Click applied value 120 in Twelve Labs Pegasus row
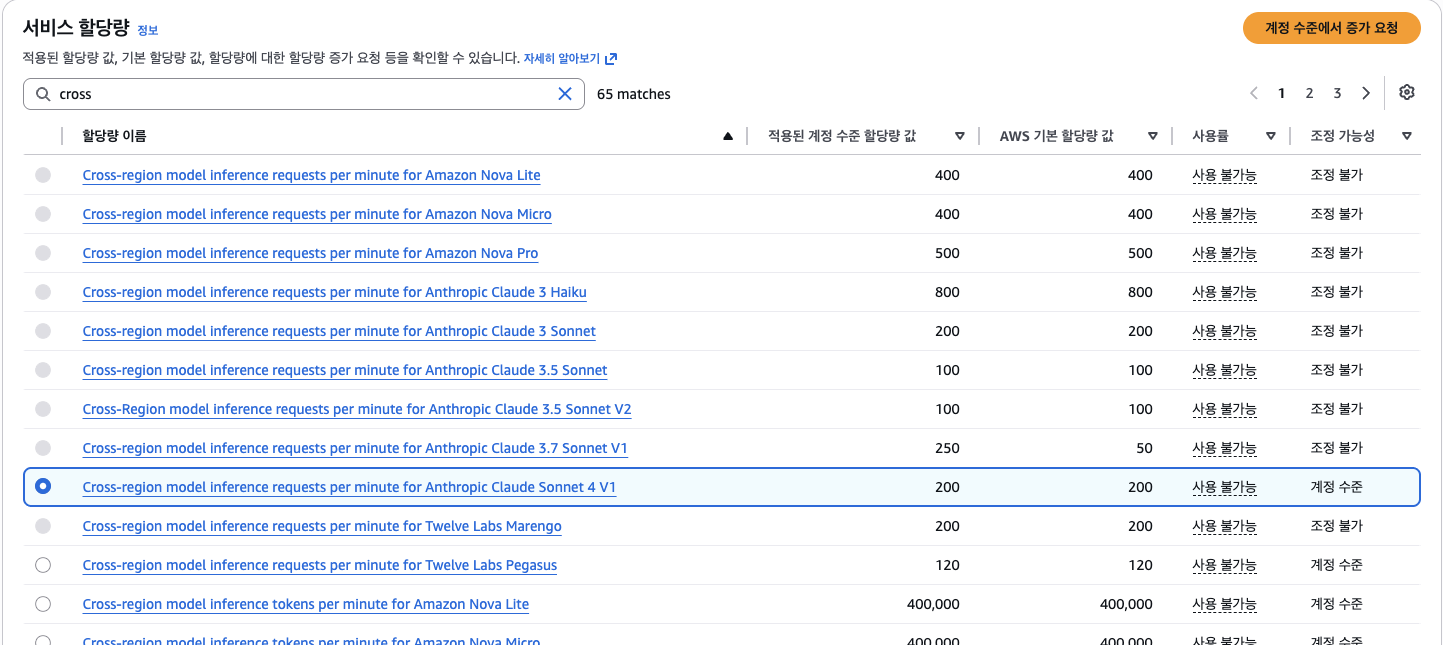The height and width of the screenshot is (645, 1443). coord(947,565)
